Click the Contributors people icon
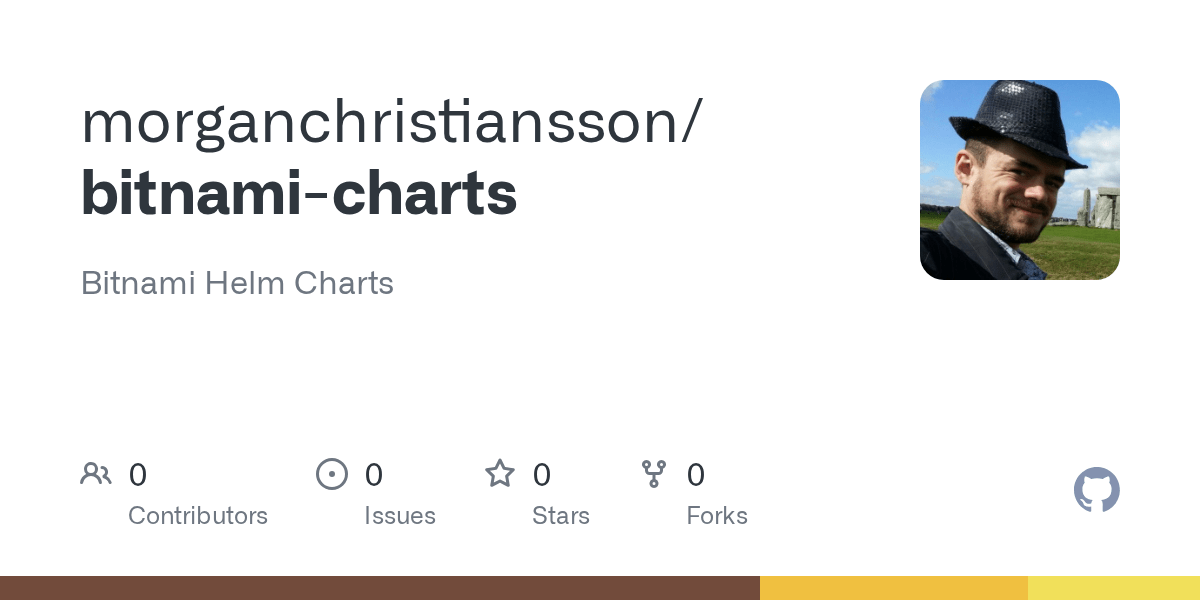The image size is (1200, 600). coord(96,474)
